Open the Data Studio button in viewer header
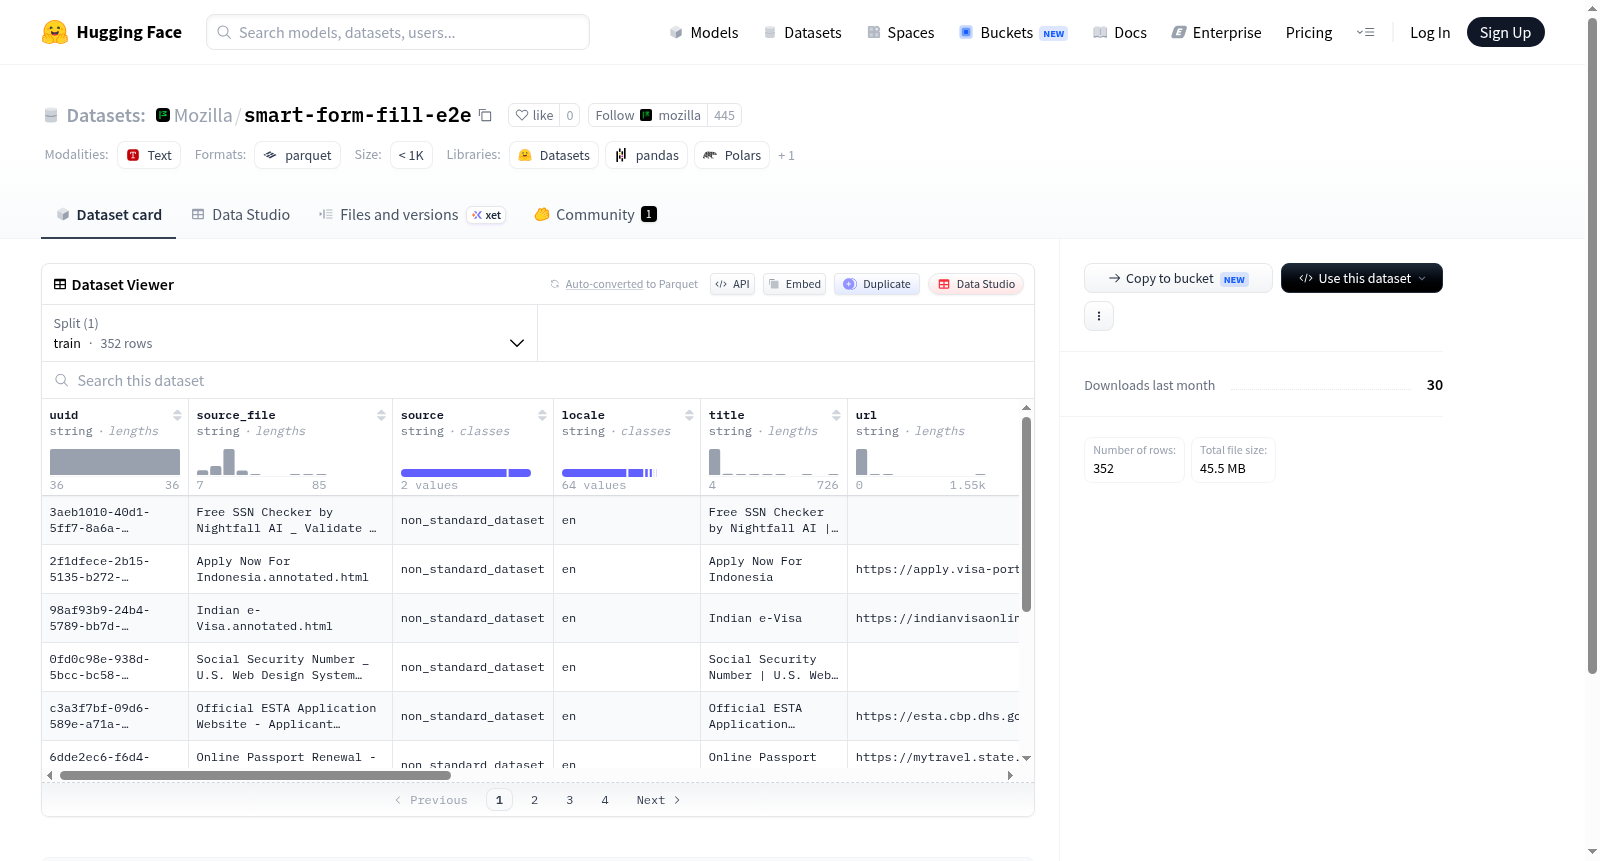Screen dimensions: 1600x861 tap(975, 284)
